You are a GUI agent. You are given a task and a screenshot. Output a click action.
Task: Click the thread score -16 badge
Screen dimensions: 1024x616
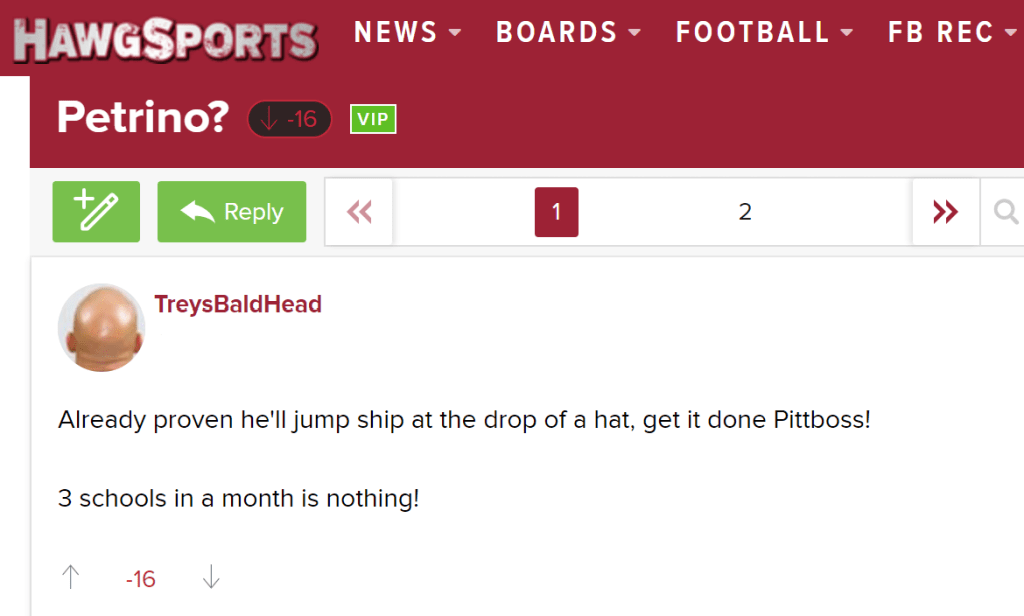(289, 120)
